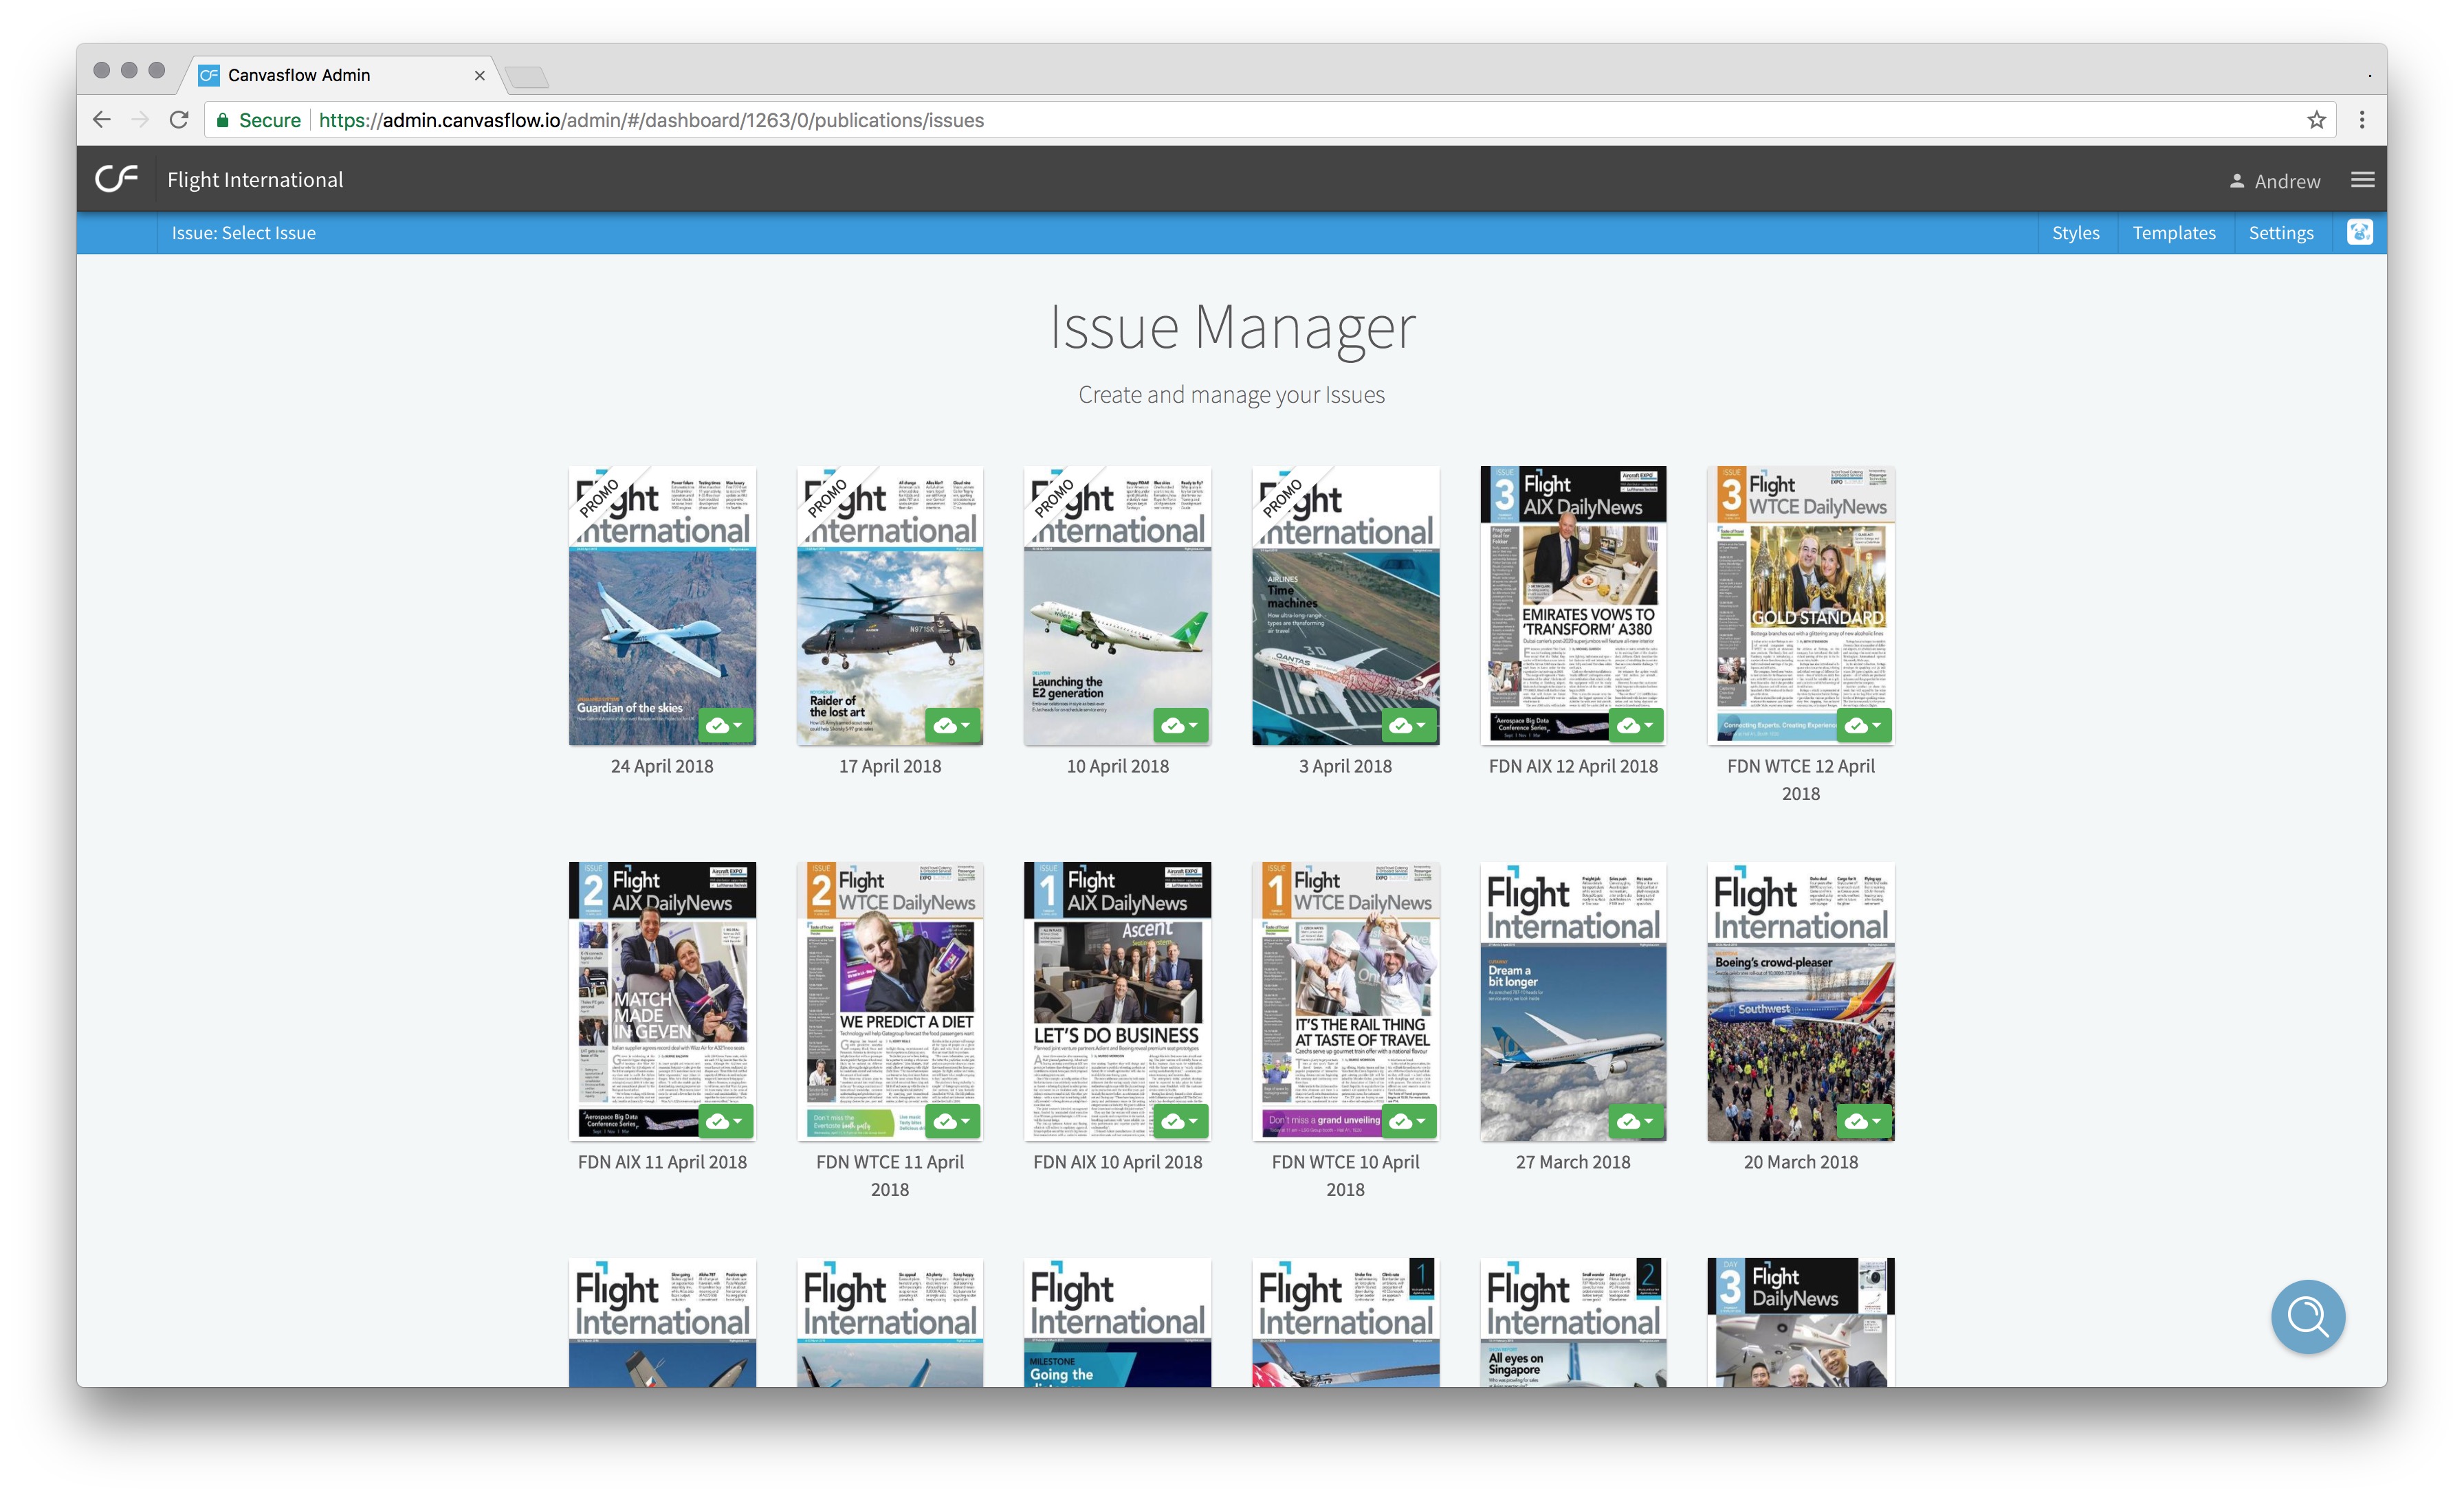Open Chrome three-dot menu
Image resolution: width=2464 pixels, height=1497 pixels.
(2362, 120)
